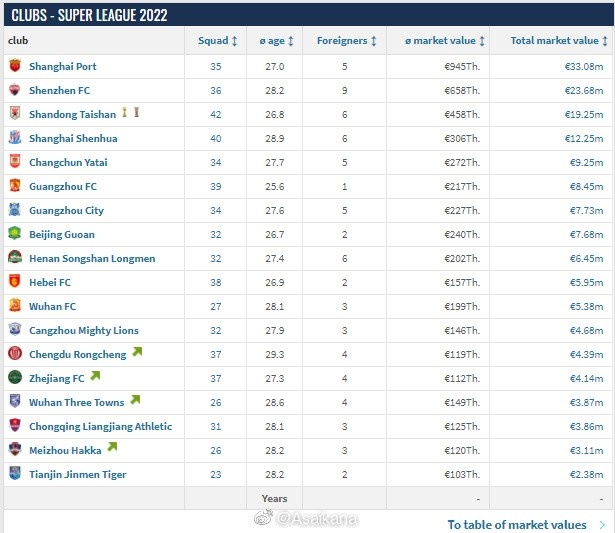
Task: Click Shandong Taishan's squad size 42
Action: point(216,115)
